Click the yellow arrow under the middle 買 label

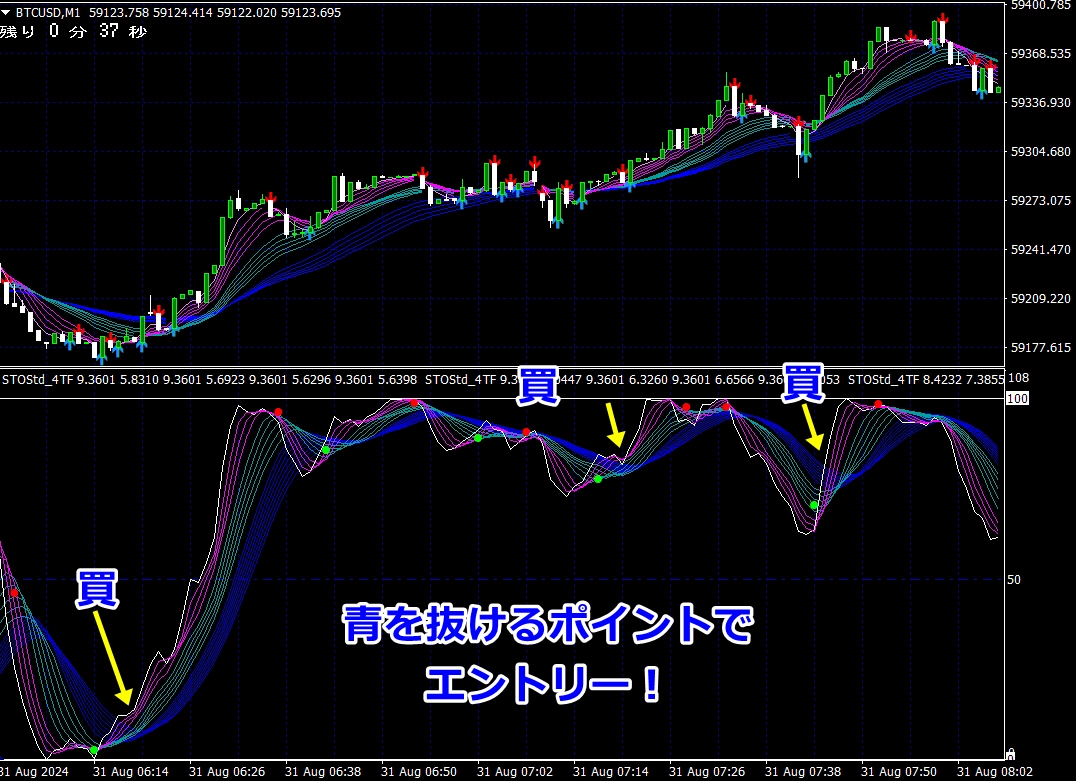tap(613, 427)
